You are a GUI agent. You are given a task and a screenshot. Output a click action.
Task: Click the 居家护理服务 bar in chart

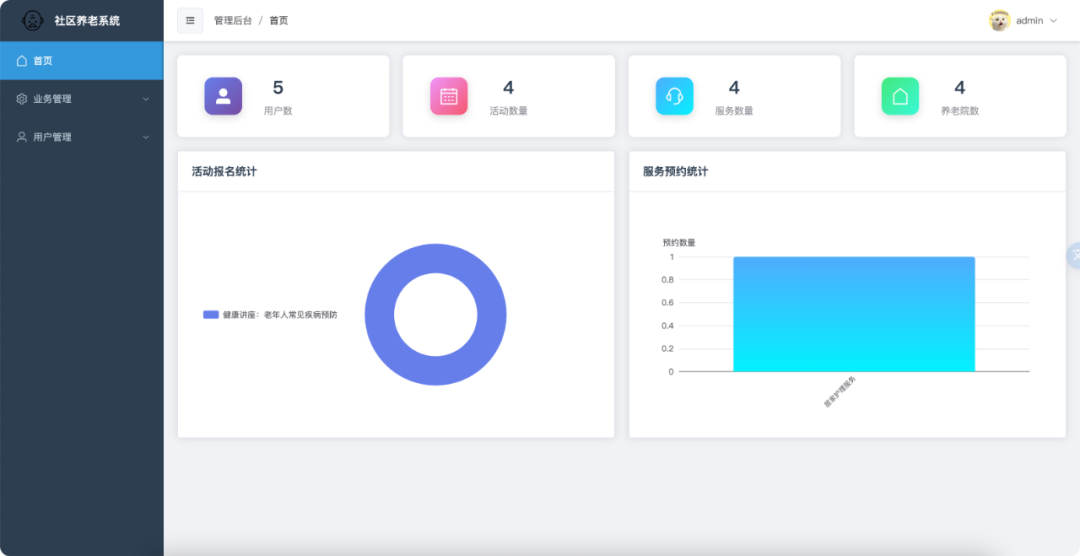[854, 314]
